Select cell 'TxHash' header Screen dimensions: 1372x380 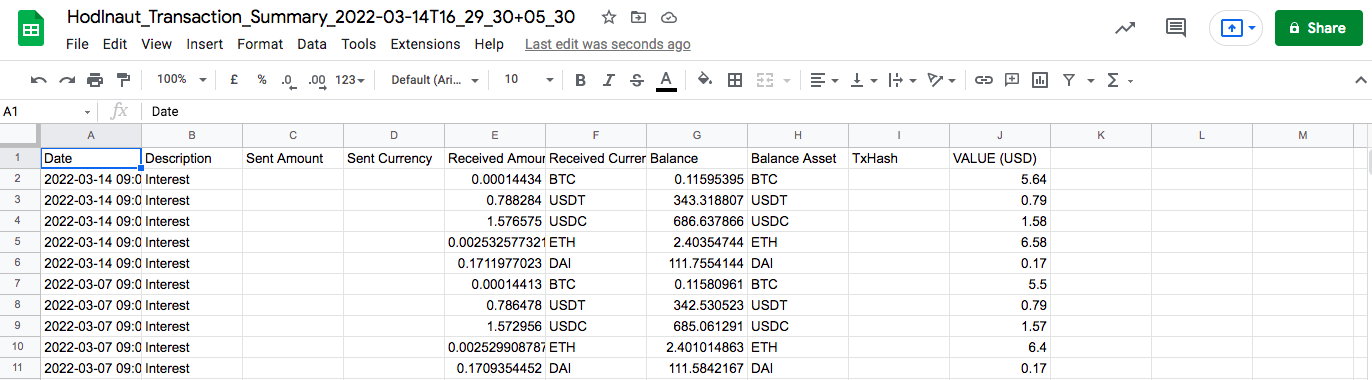899,158
